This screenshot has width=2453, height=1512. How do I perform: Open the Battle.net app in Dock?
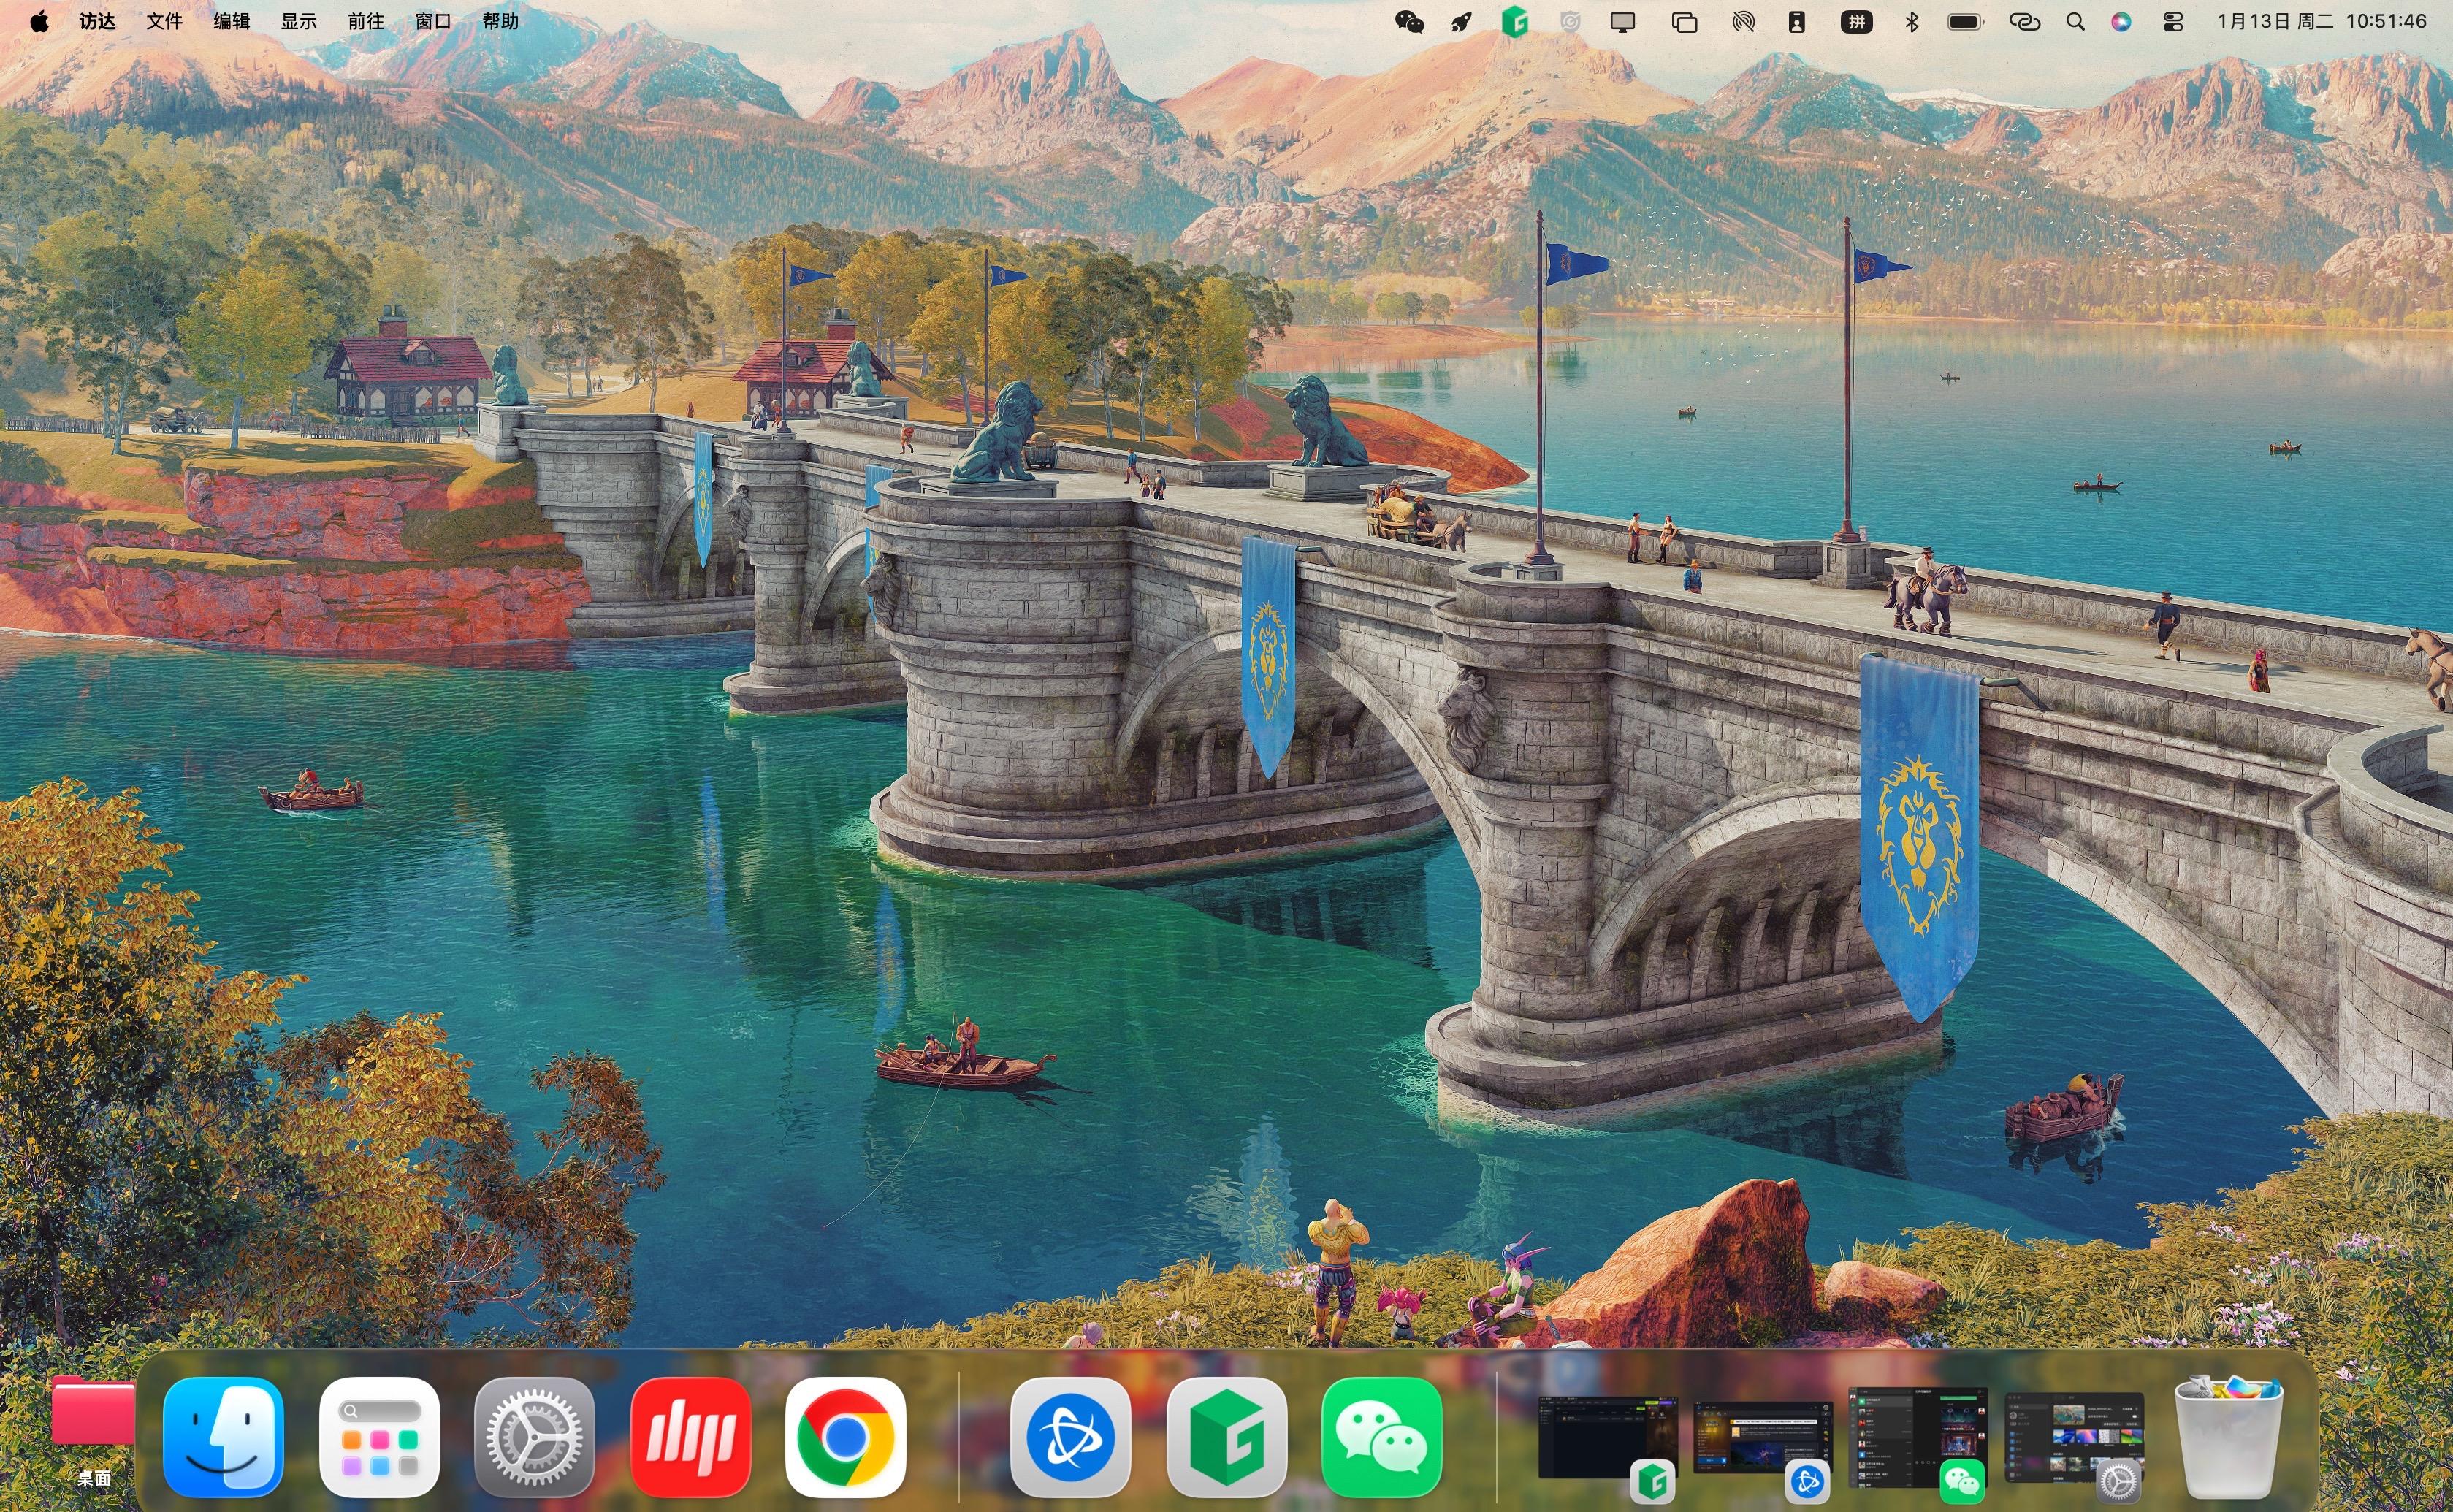coord(1070,1436)
